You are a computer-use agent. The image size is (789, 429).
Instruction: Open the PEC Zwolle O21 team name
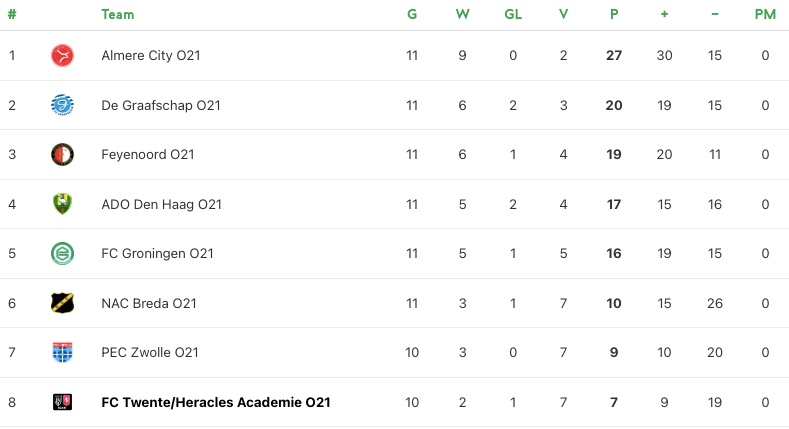coord(149,353)
